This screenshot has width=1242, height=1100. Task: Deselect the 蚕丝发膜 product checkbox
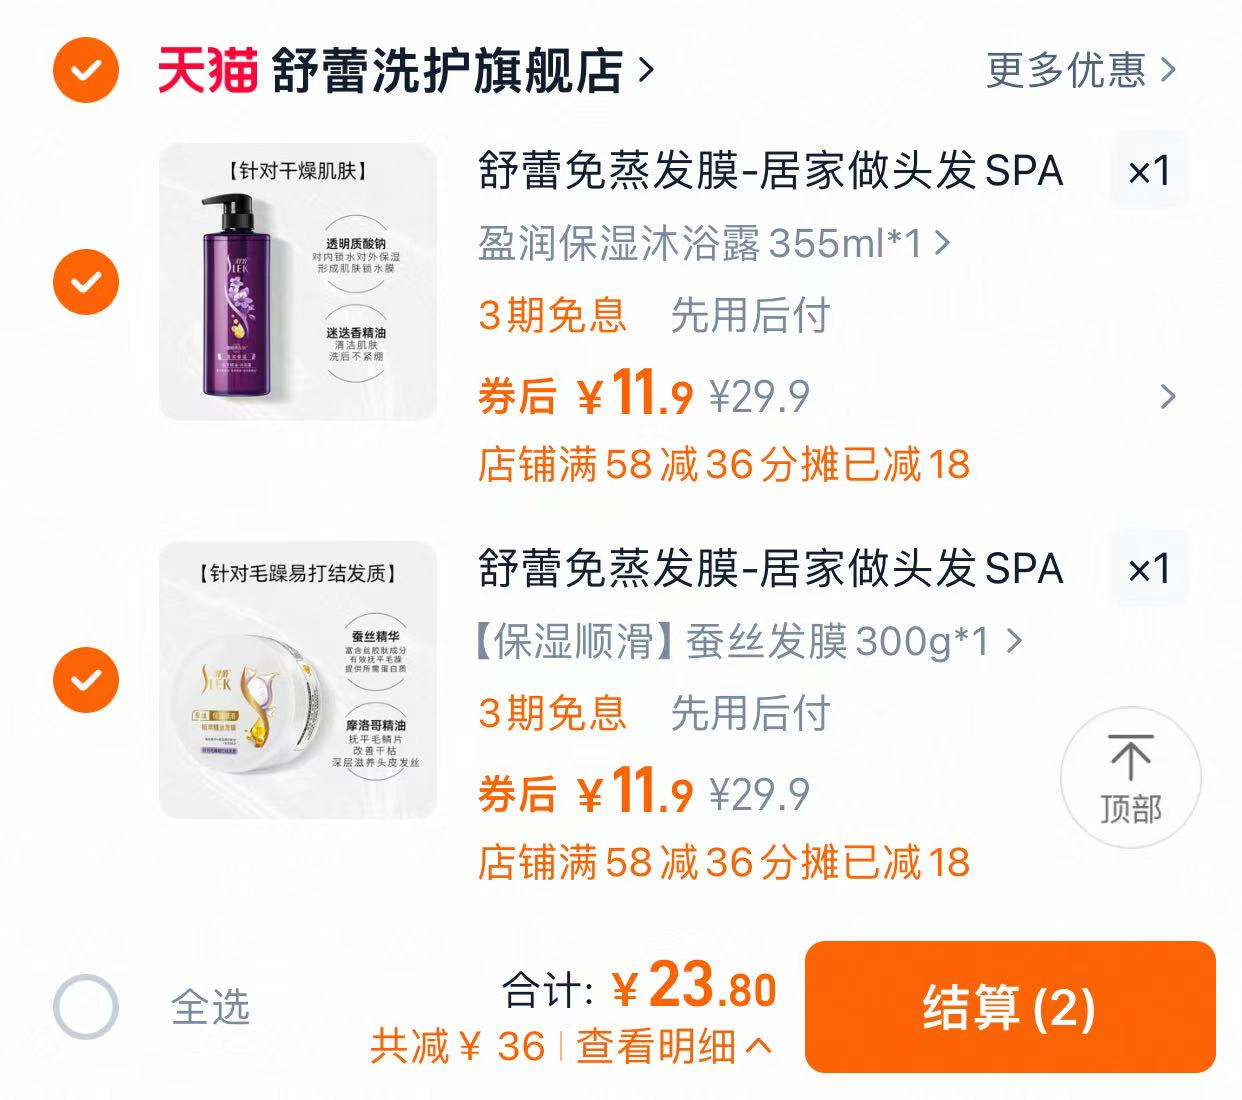(86, 678)
